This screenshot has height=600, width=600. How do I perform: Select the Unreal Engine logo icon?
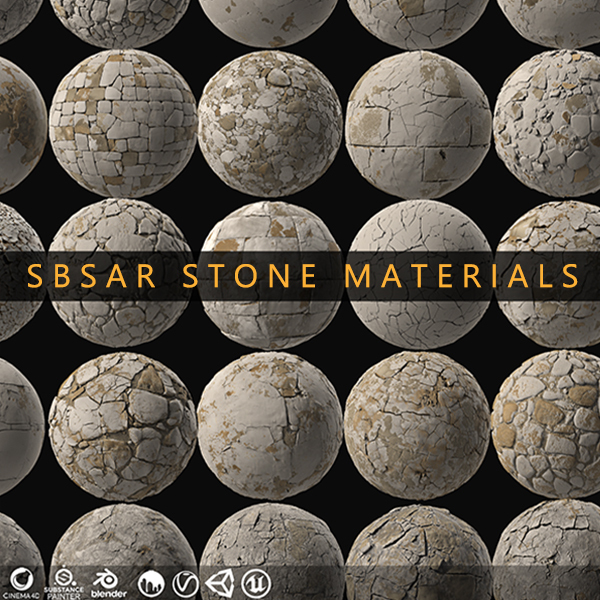coord(256,584)
